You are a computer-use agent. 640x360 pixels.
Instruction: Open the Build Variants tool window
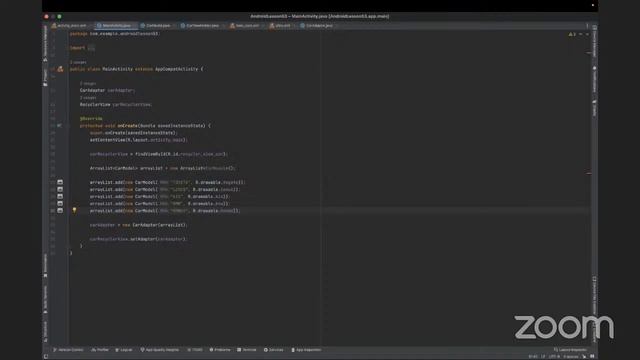point(45,299)
